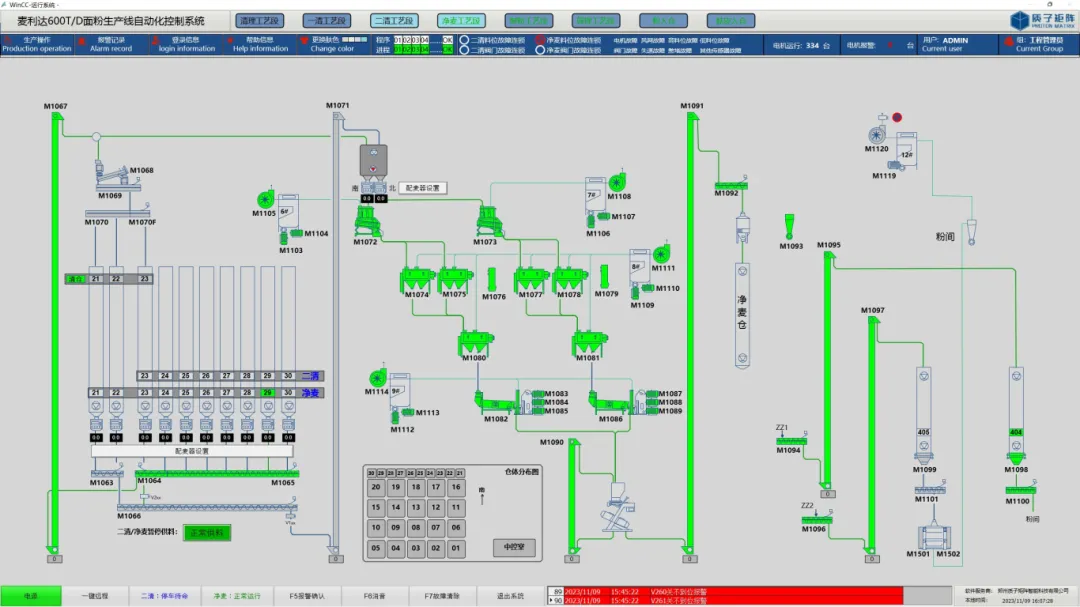Click the Change color option
Image resolution: width=1080 pixels, height=607 pixels.
pos(332,45)
